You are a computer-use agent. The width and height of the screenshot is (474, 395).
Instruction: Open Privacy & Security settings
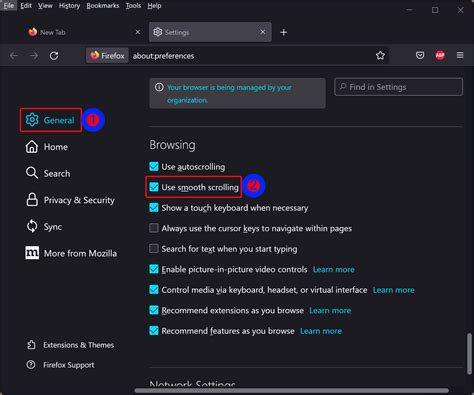coord(70,200)
